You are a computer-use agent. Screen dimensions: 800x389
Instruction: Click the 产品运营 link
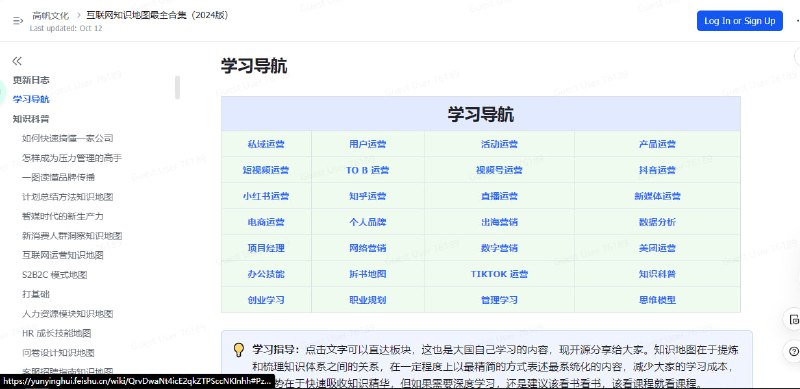click(657, 144)
